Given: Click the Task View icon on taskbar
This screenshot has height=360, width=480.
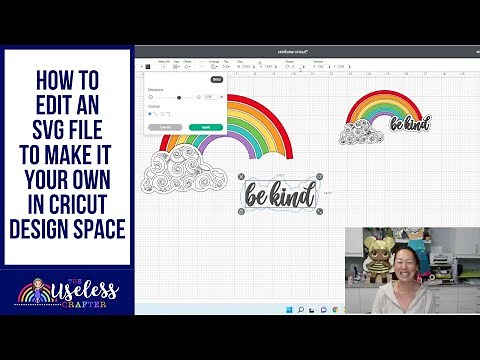Looking at the screenshot, I should [x=312, y=310].
